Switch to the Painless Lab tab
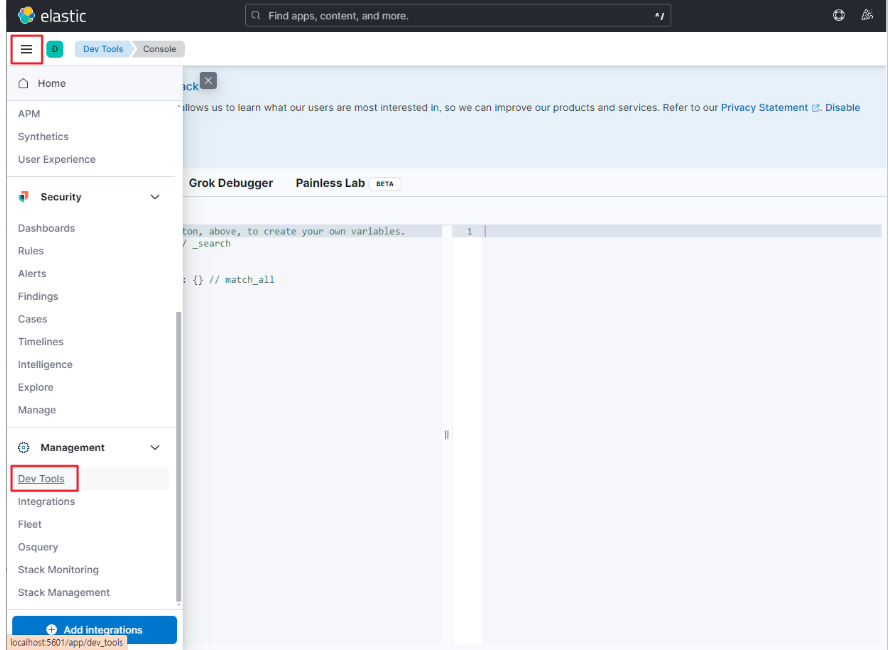This screenshot has width=888, height=650. pyautogui.click(x=330, y=183)
